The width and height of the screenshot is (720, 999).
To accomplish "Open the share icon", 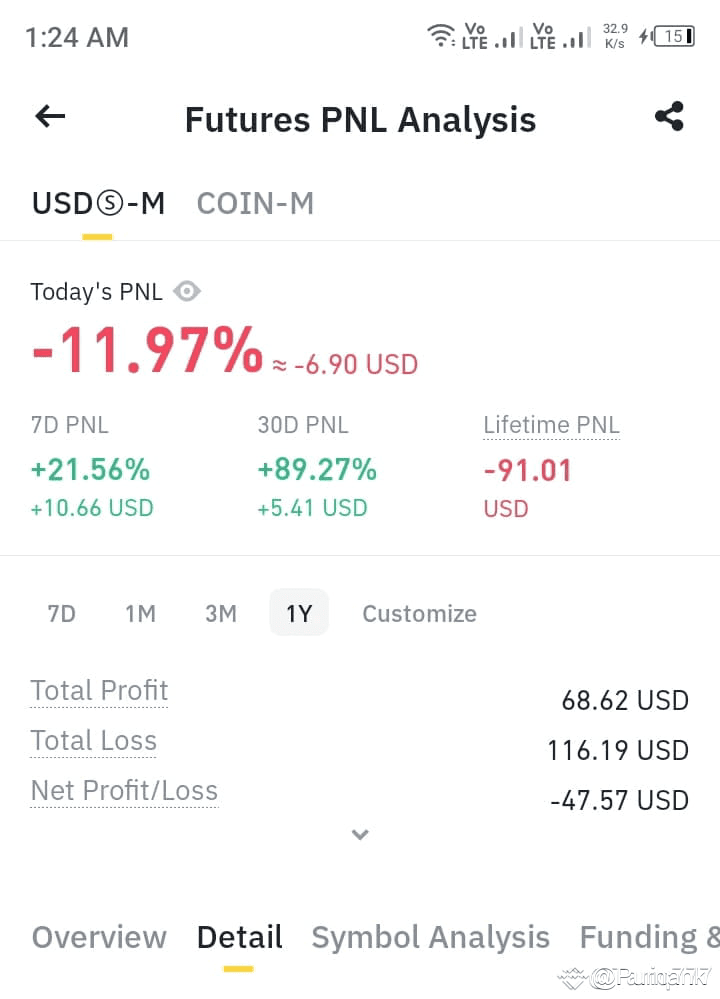I will 669,117.
